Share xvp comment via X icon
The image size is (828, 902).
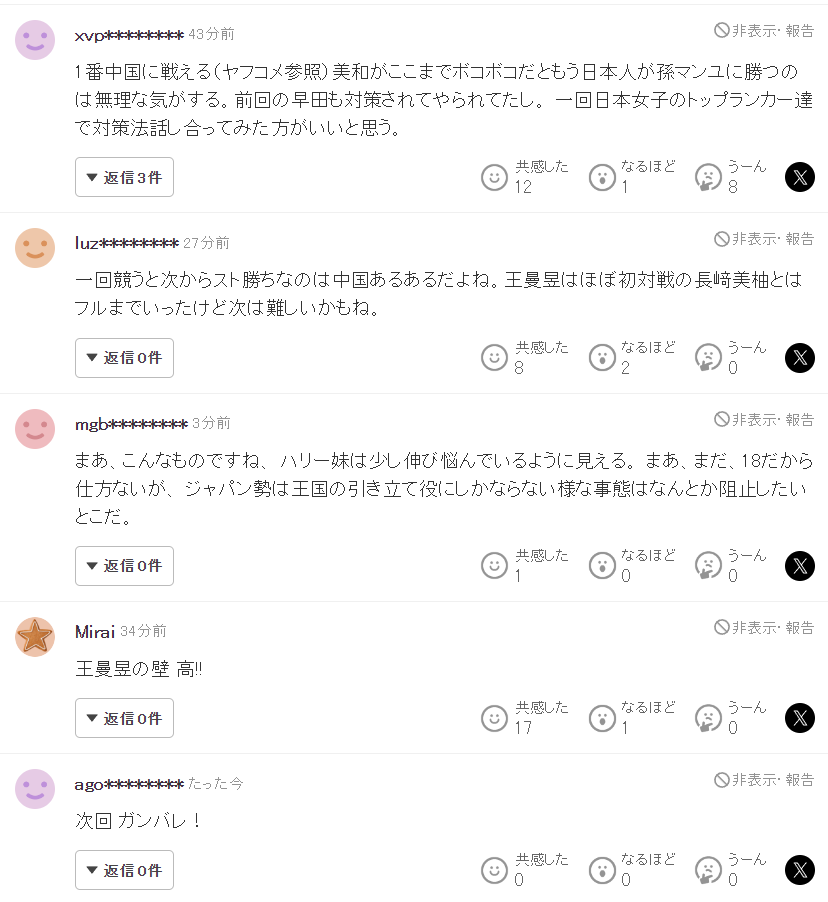[800, 177]
